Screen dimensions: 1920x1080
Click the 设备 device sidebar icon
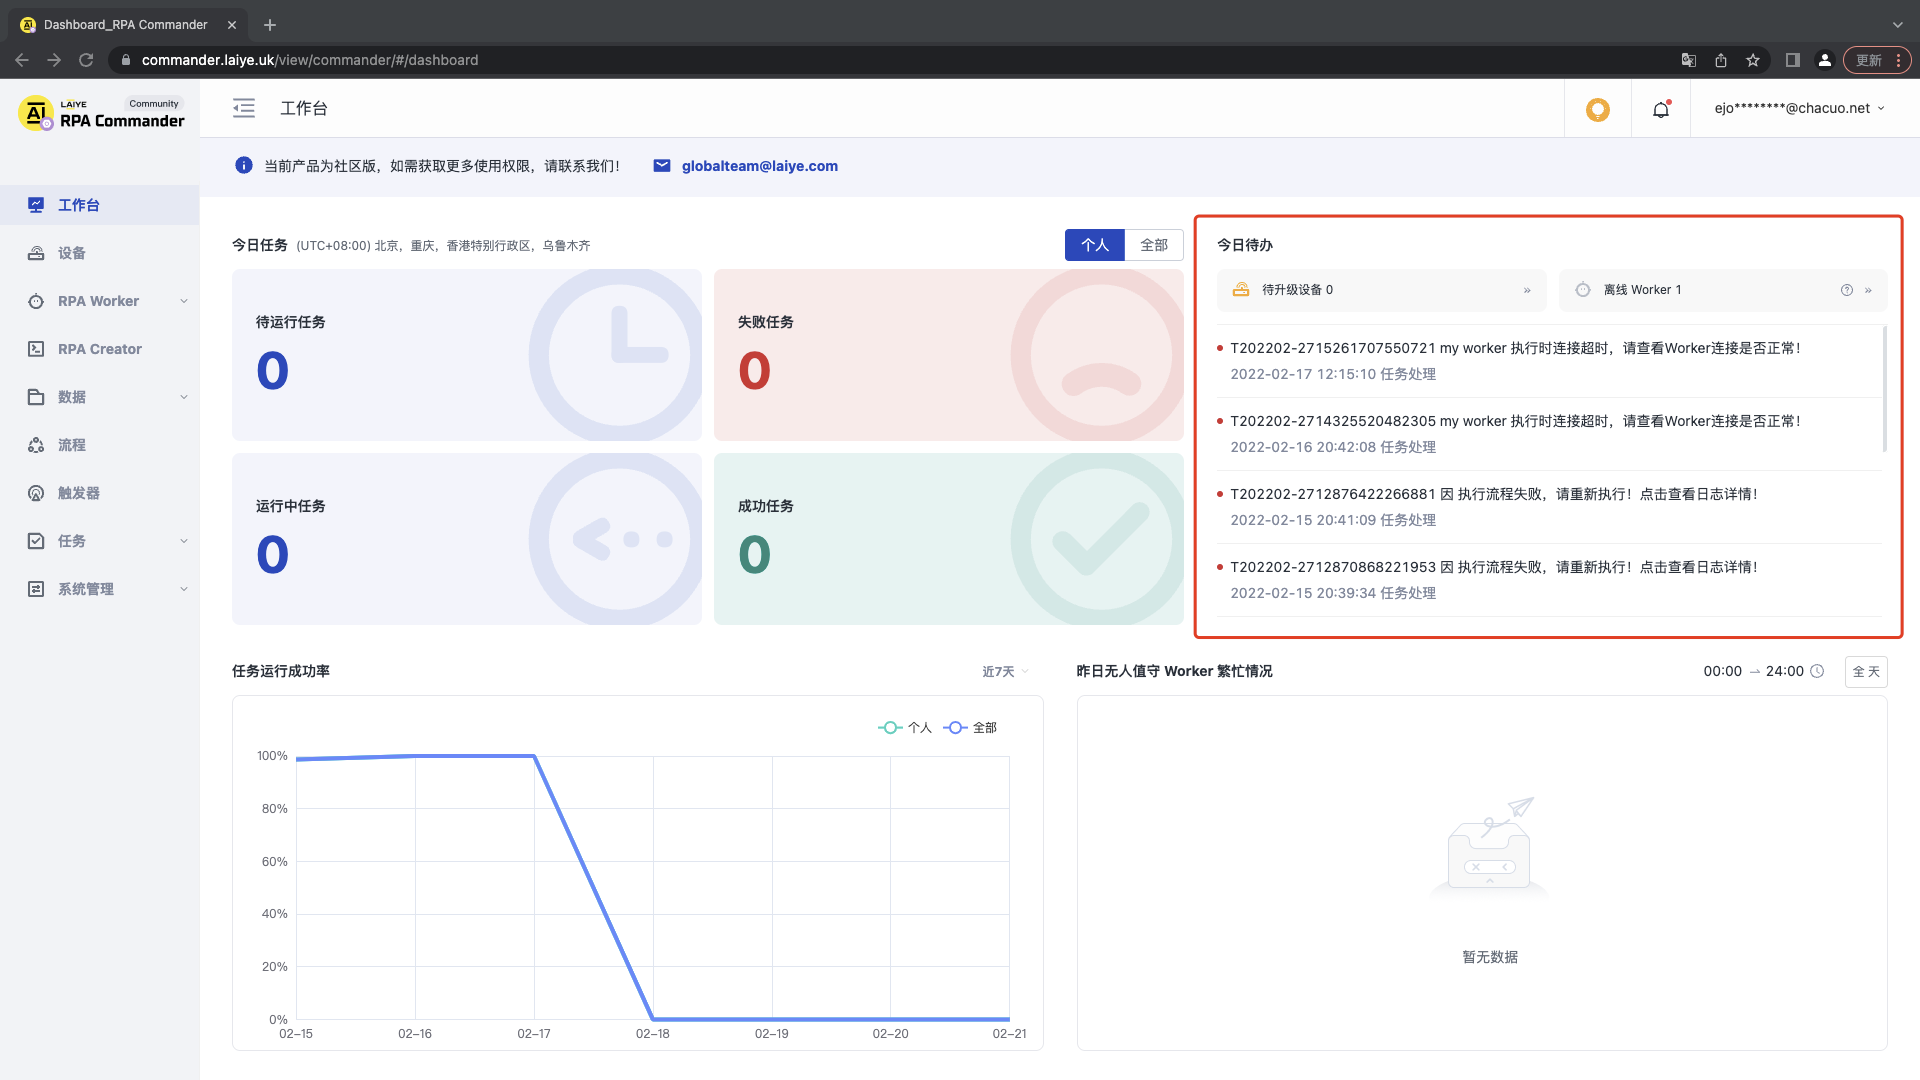(x=36, y=253)
